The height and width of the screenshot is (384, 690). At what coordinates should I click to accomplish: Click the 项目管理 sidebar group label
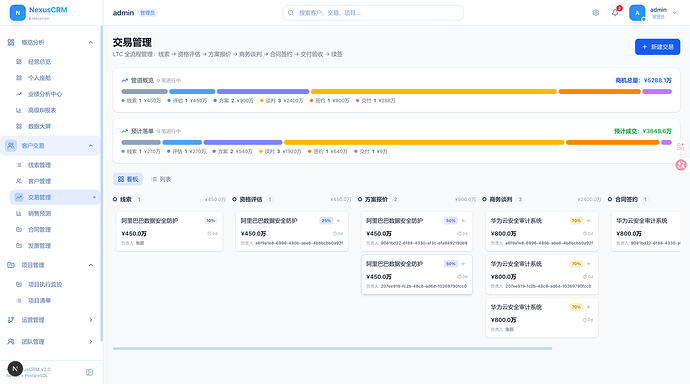click(33, 265)
